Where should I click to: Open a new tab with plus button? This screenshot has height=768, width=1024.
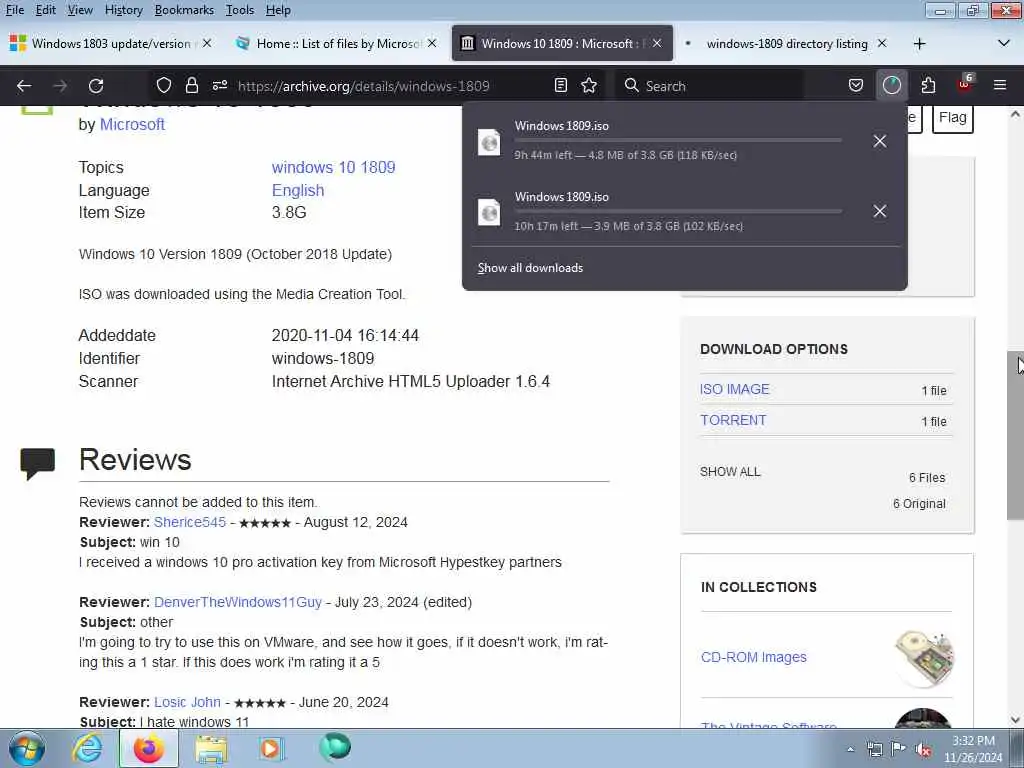coord(920,44)
